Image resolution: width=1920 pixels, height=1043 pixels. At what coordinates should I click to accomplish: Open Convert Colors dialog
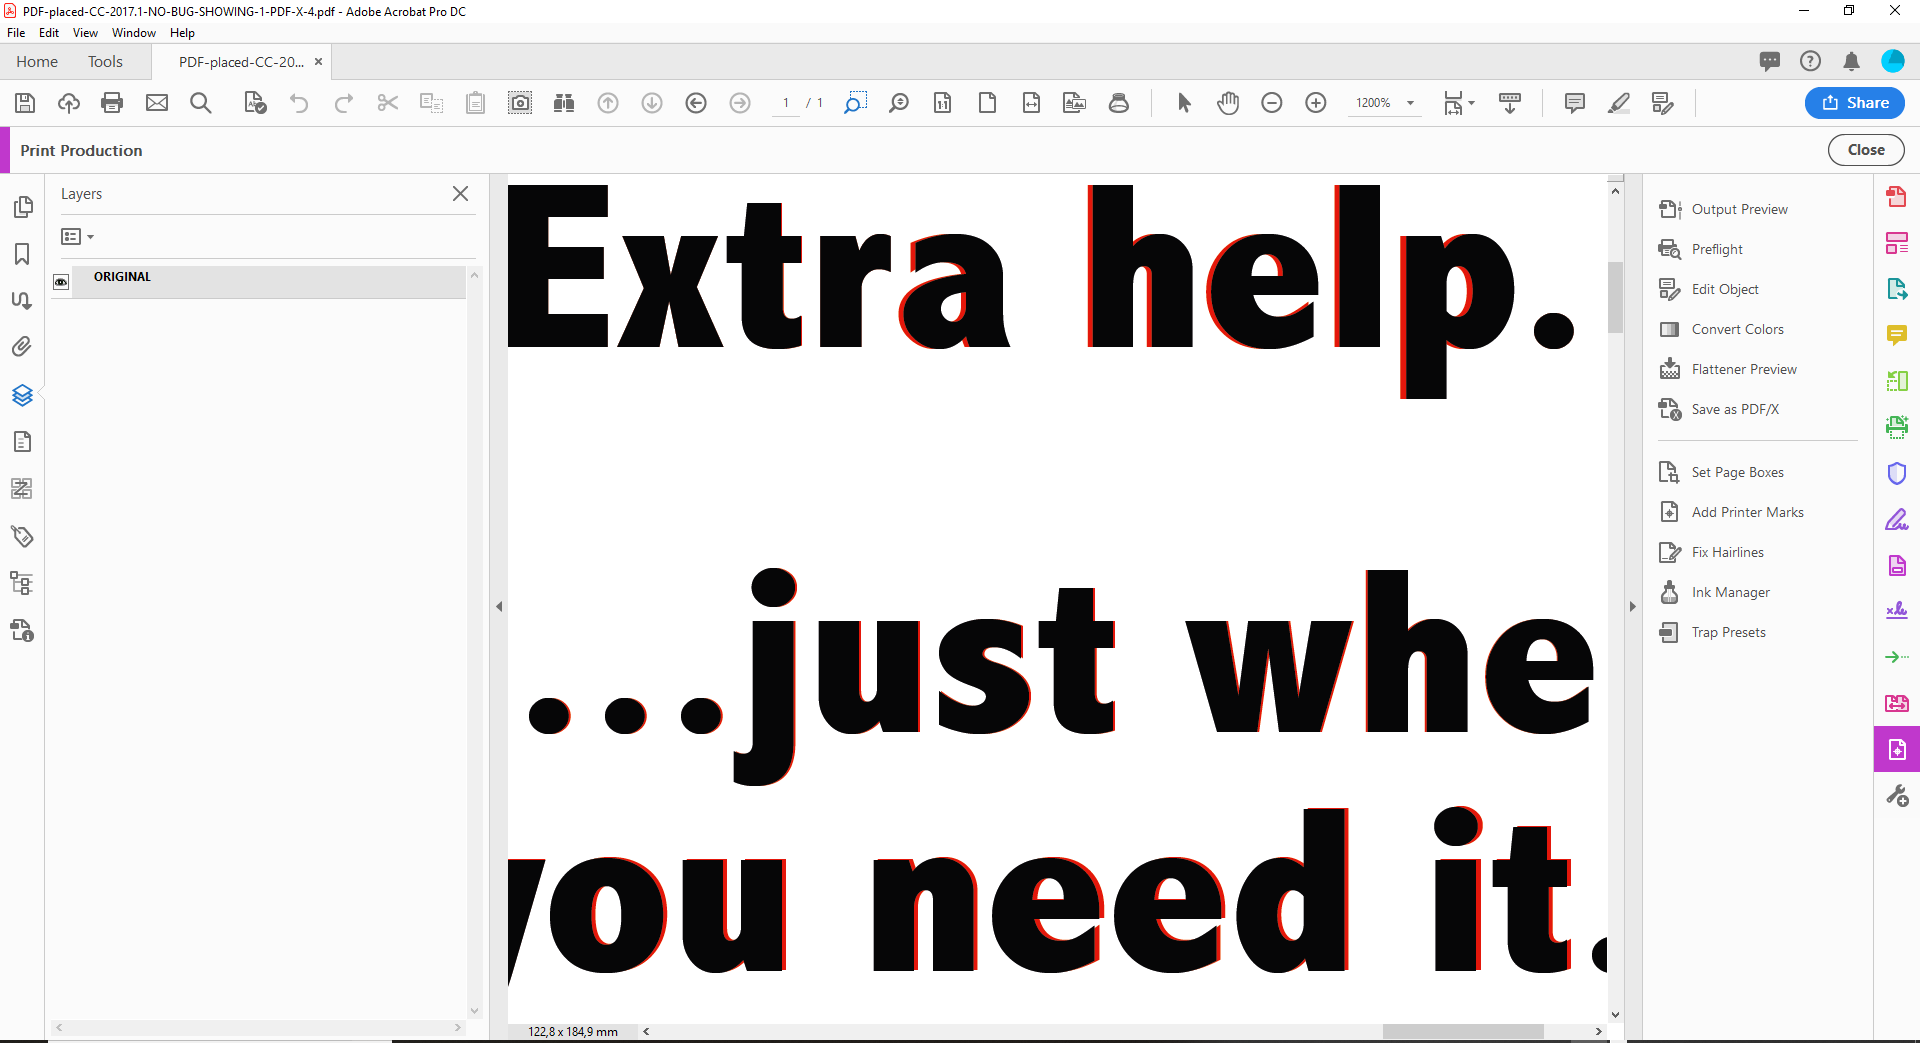pos(1736,329)
